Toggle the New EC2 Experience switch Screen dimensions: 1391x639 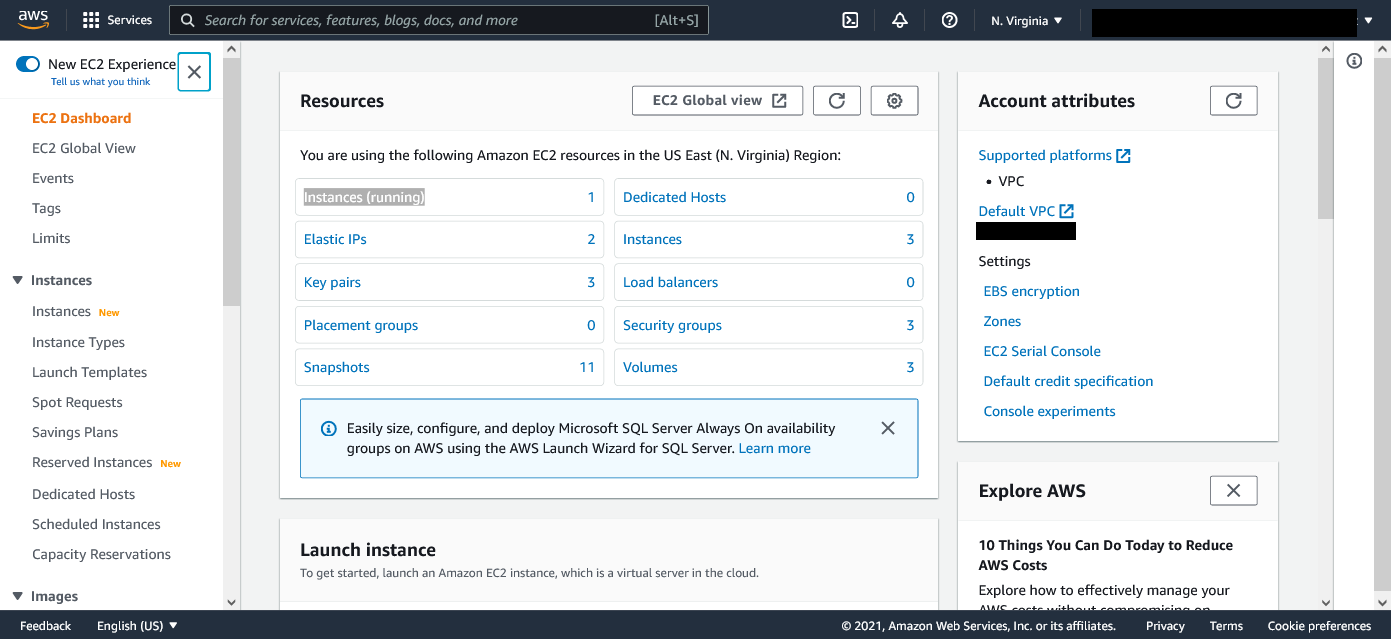pyautogui.click(x=28, y=64)
